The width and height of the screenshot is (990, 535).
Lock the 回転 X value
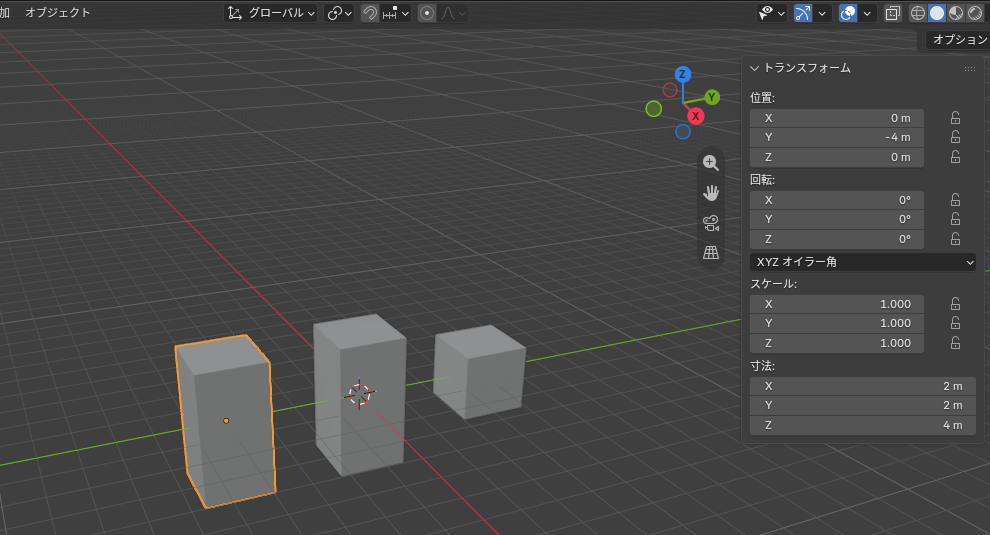pos(955,200)
